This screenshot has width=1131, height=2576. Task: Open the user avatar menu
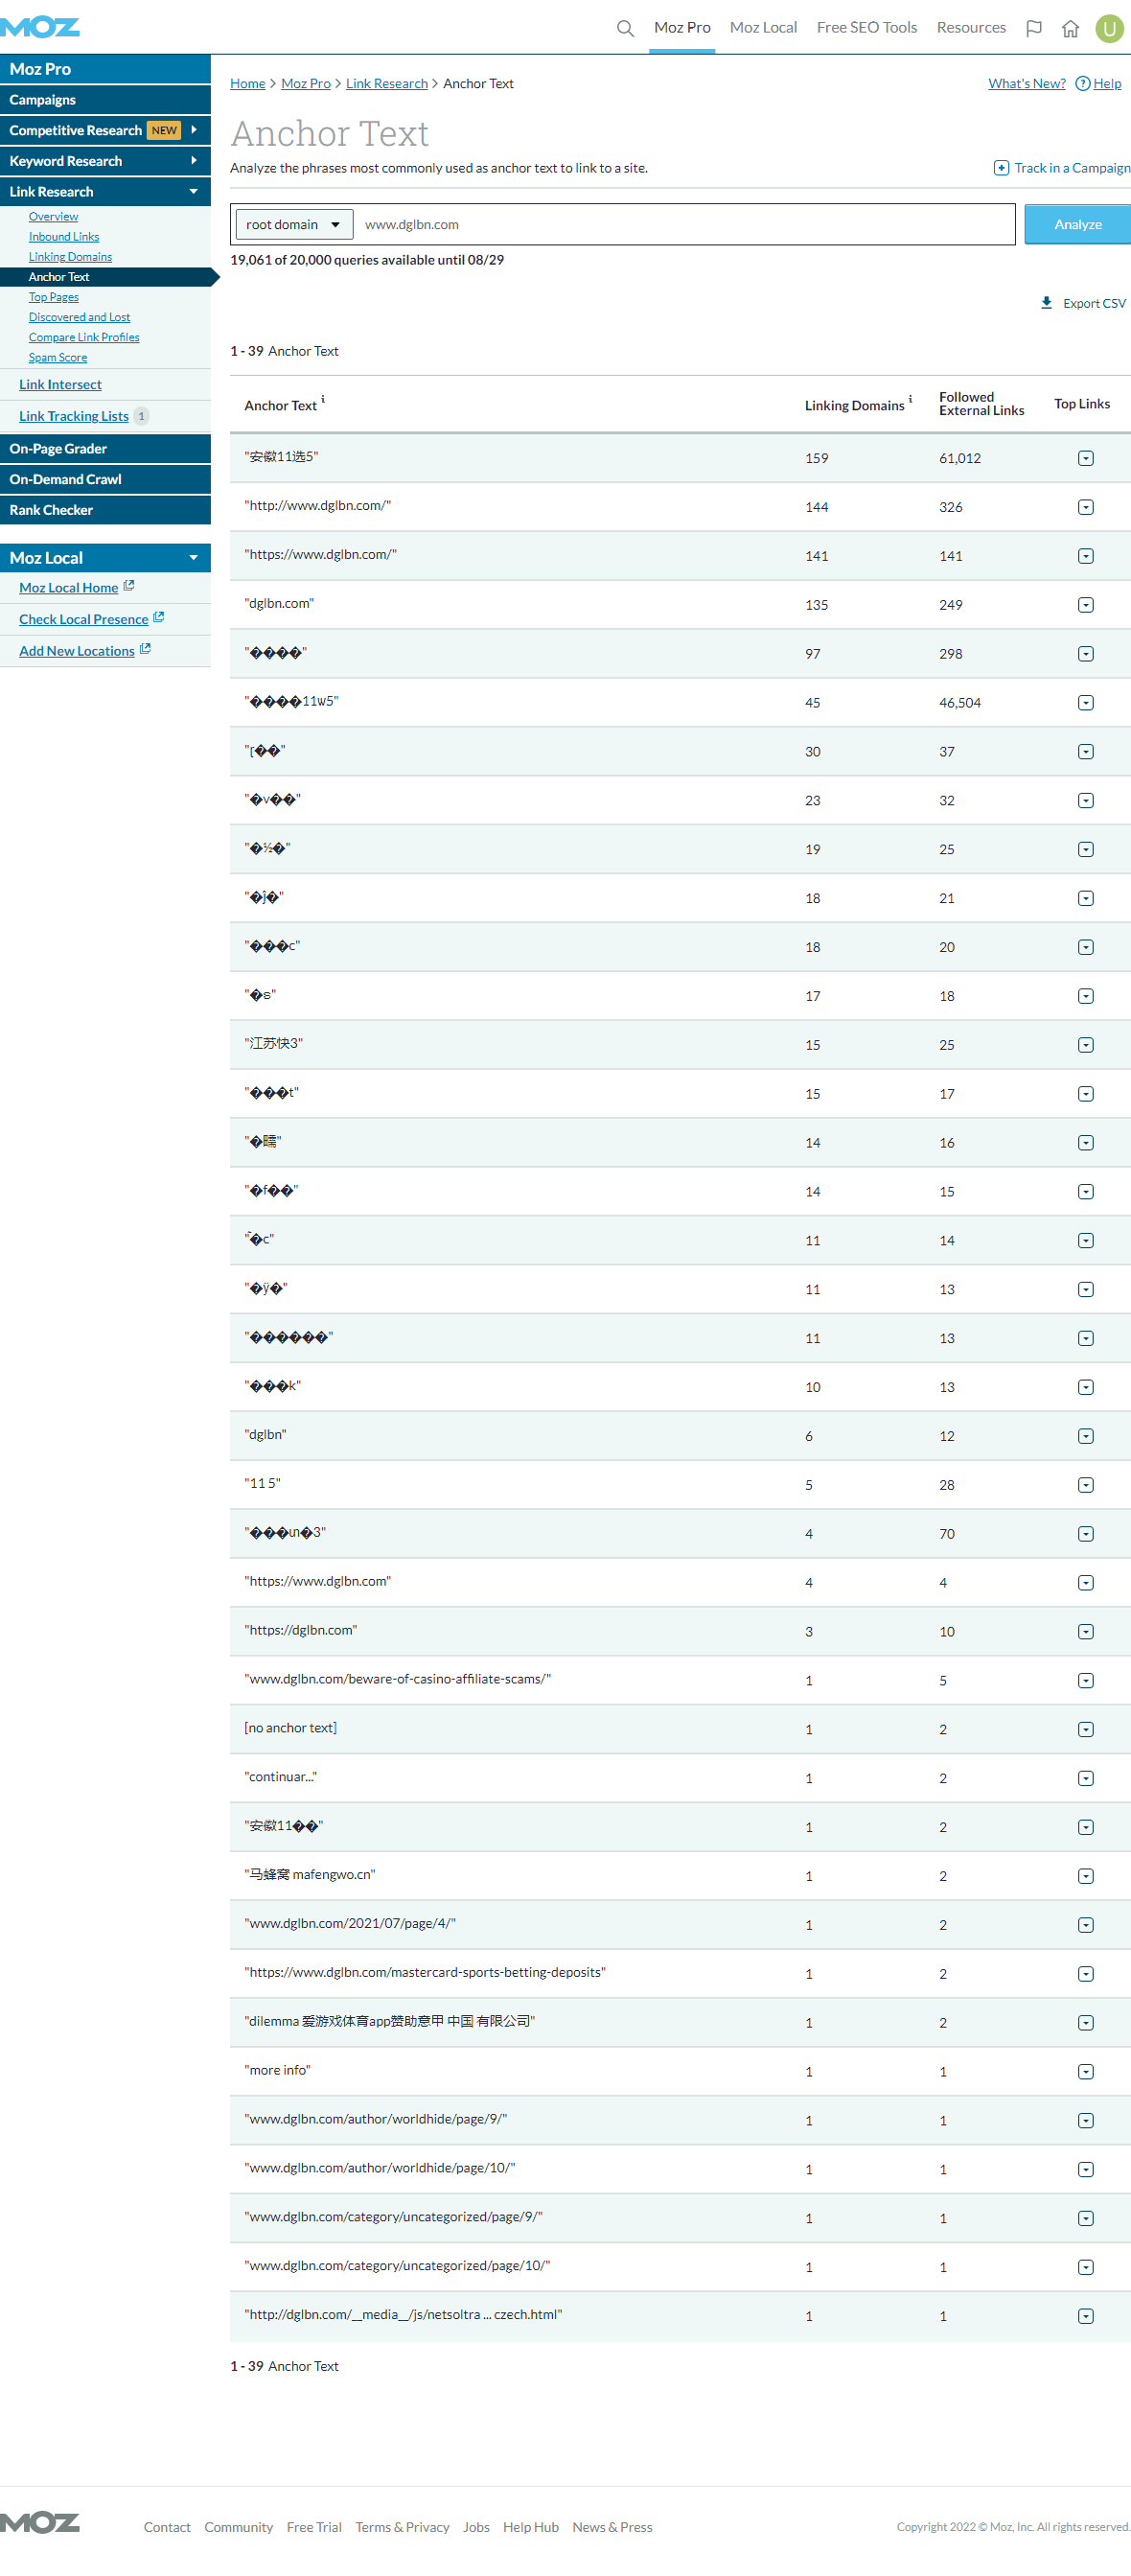pos(1109,28)
